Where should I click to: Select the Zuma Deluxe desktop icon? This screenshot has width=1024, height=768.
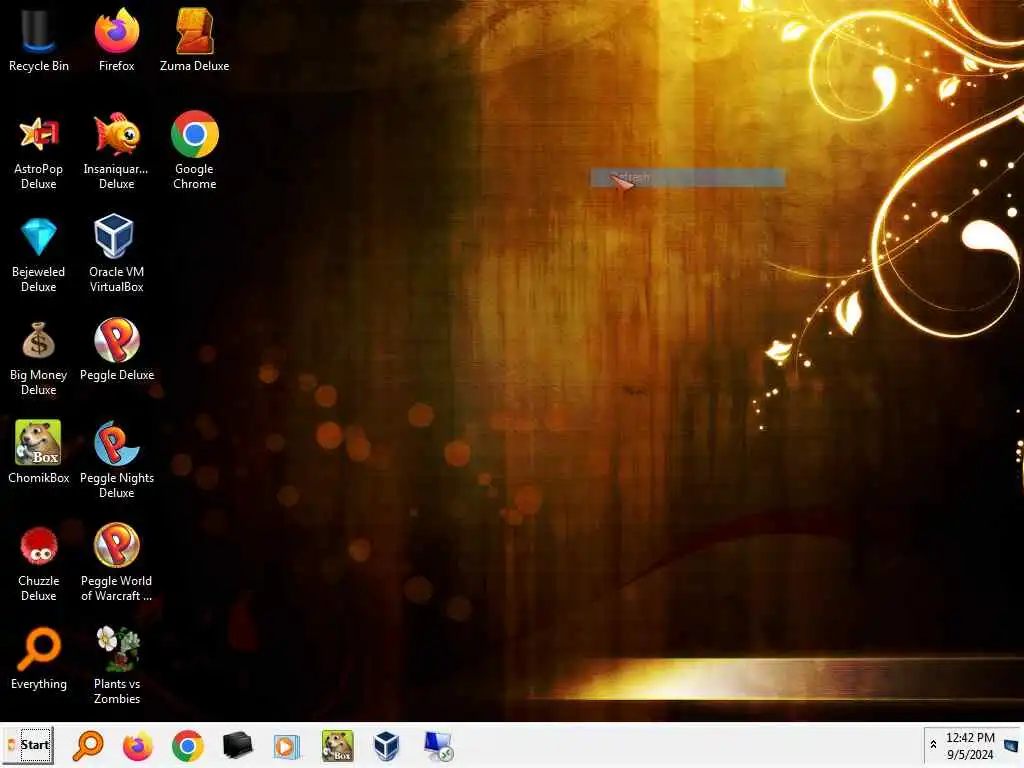click(x=195, y=39)
